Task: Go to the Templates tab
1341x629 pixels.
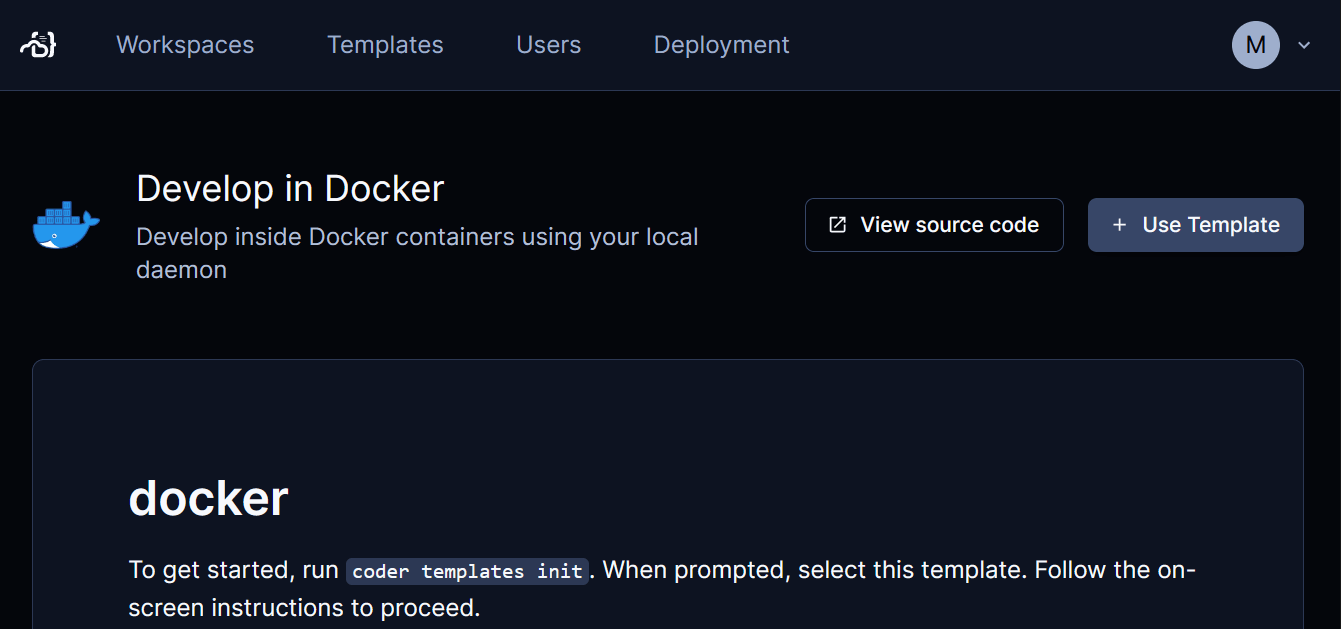Action: click(x=385, y=45)
